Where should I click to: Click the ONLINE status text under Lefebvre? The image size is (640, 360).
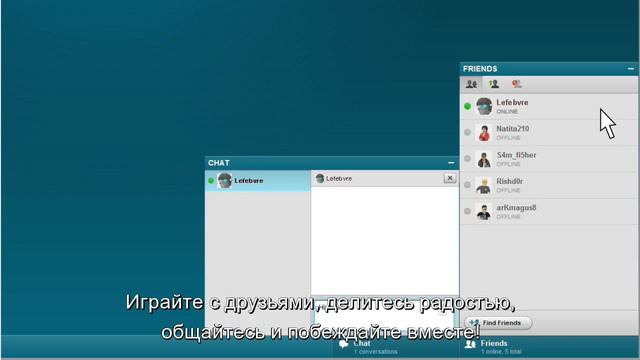tap(507, 111)
